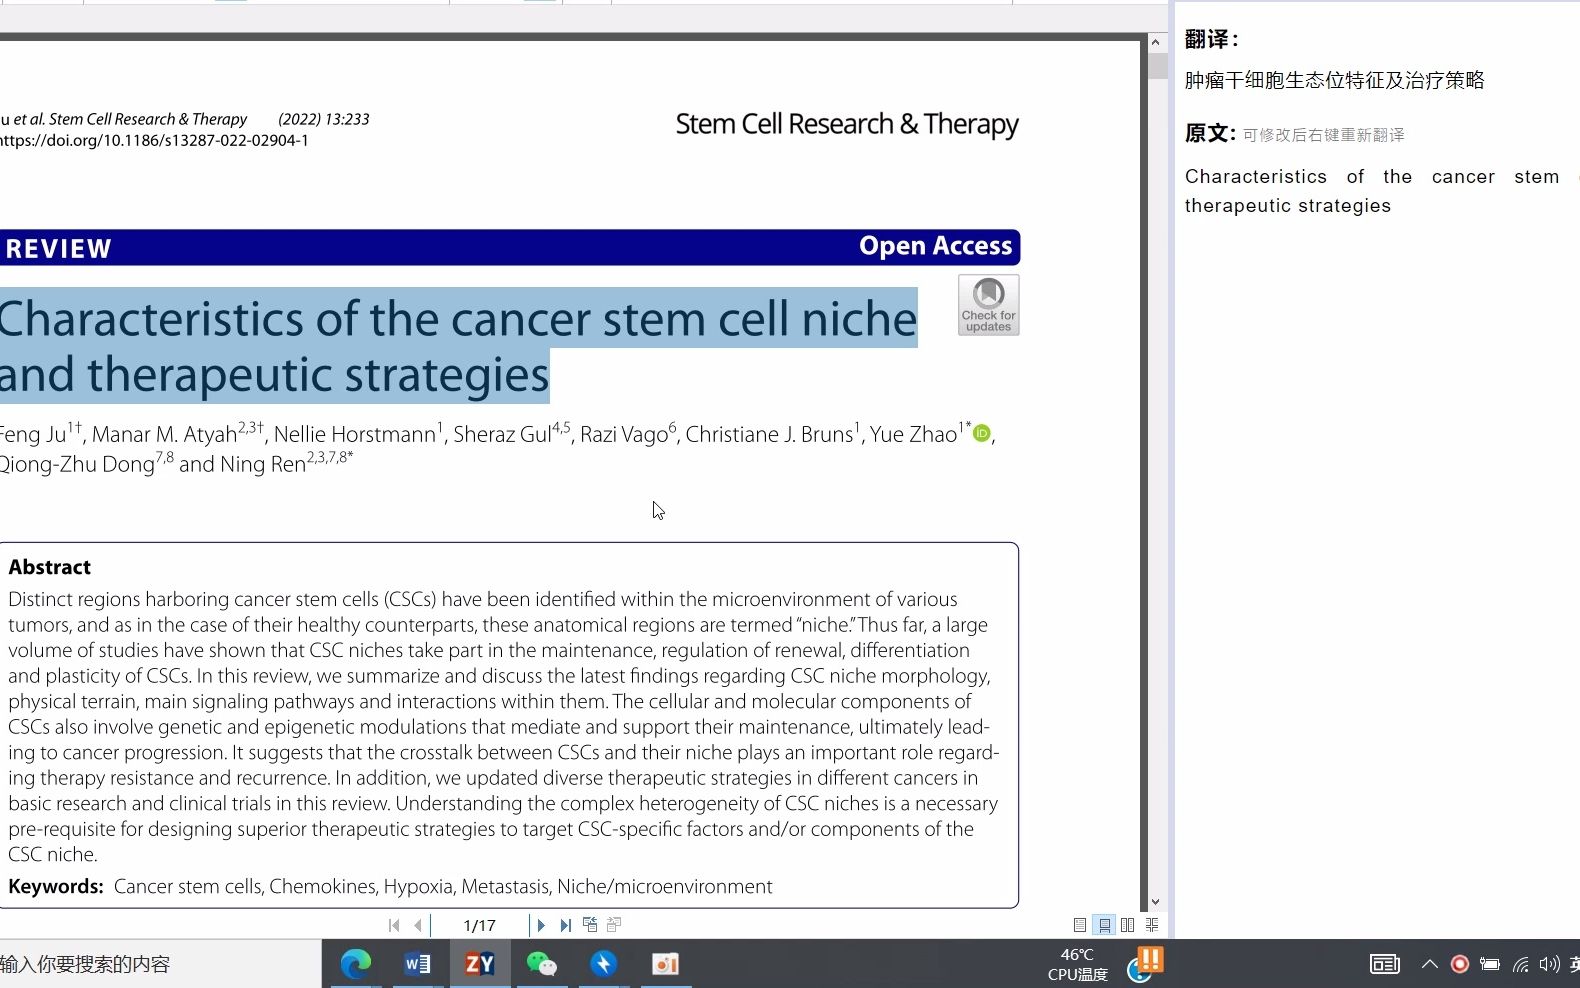This screenshot has width=1580, height=988.
Task: Click the Windows taskbar search box
Action: [160, 964]
